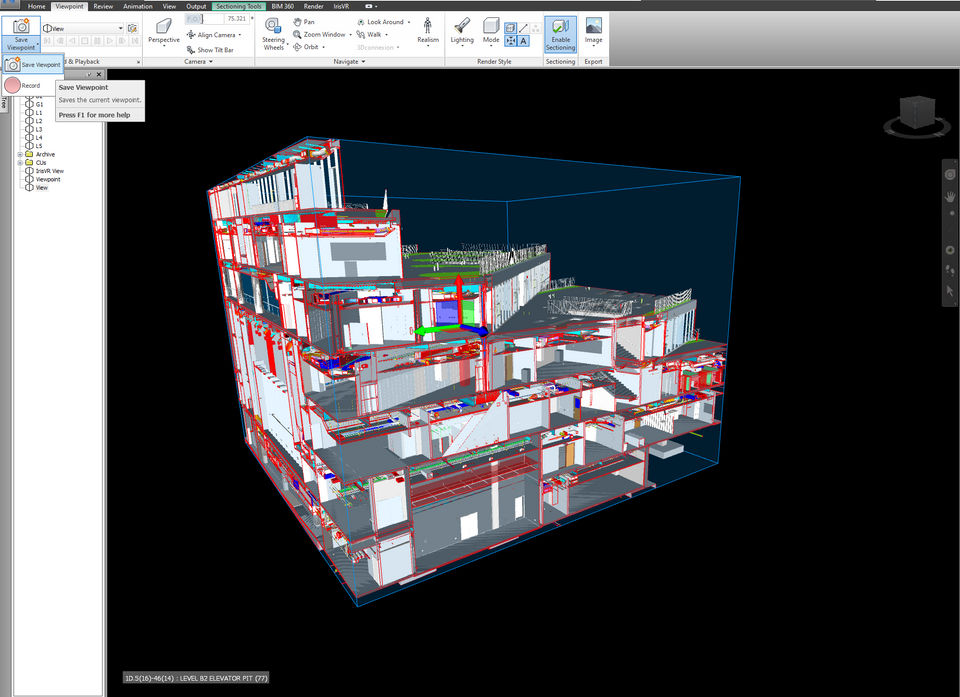
Task: Toggle text display 'A' in Render Style
Action: 523,41
